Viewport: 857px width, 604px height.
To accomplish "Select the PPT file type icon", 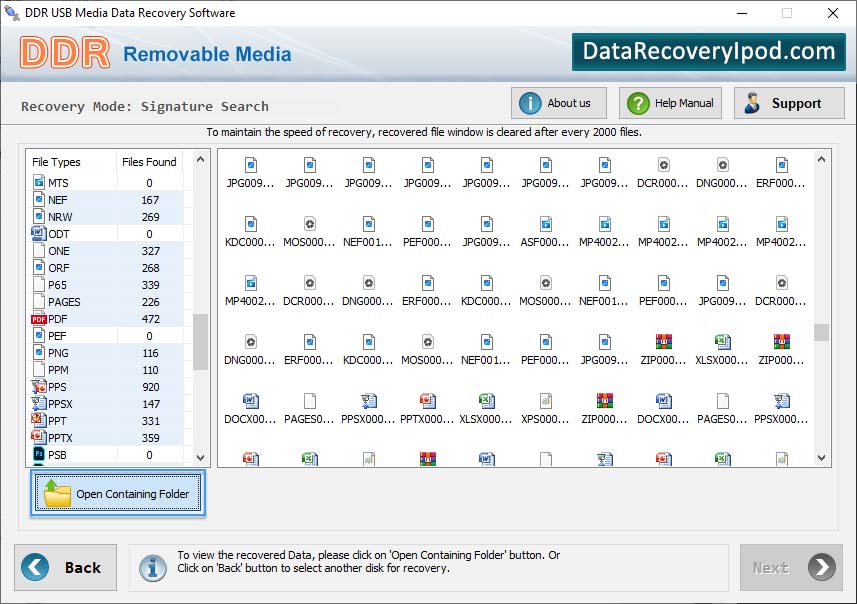I will point(39,420).
